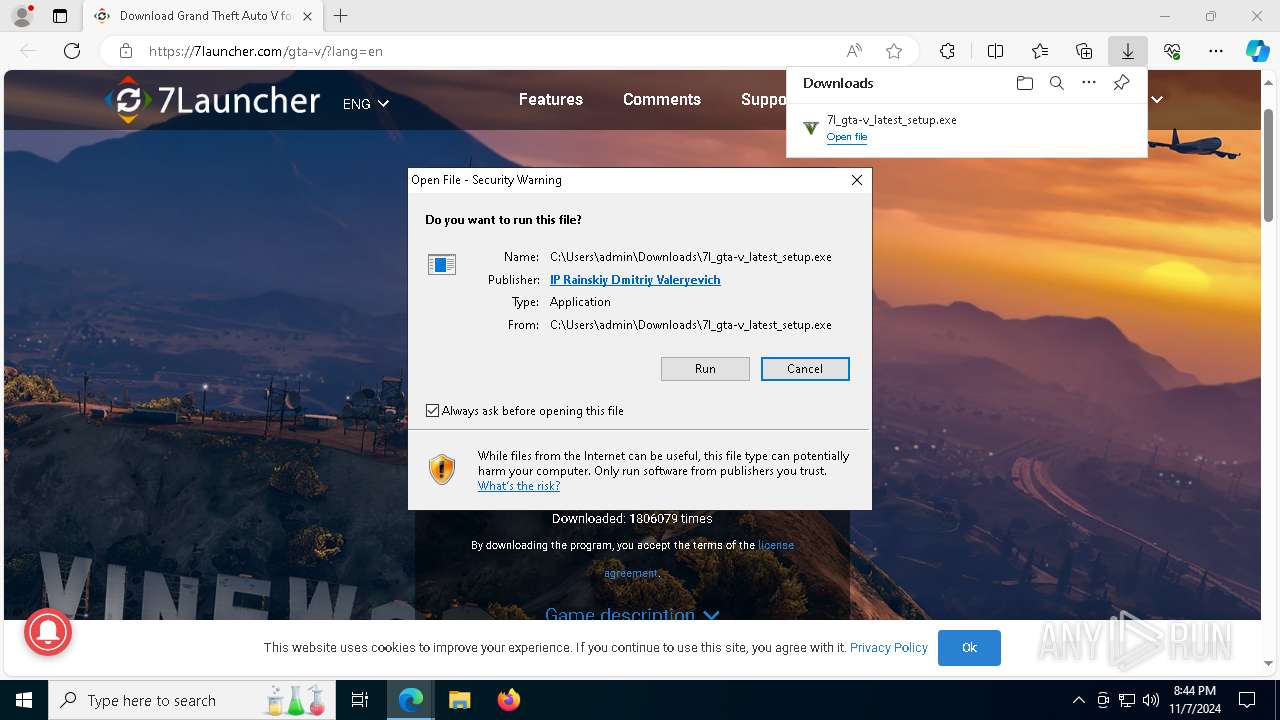This screenshot has width=1280, height=720.
Task: Search downloads with magnifier icon
Action: tap(1056, 83)
